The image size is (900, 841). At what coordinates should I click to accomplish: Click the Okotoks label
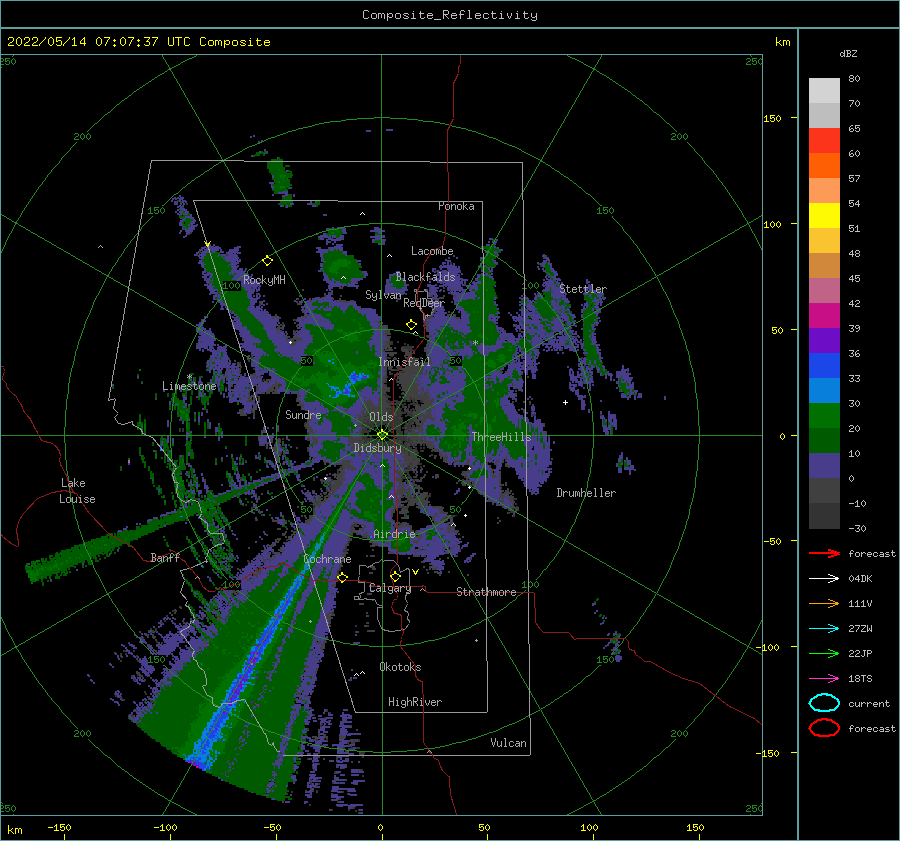tap(400, 666)
